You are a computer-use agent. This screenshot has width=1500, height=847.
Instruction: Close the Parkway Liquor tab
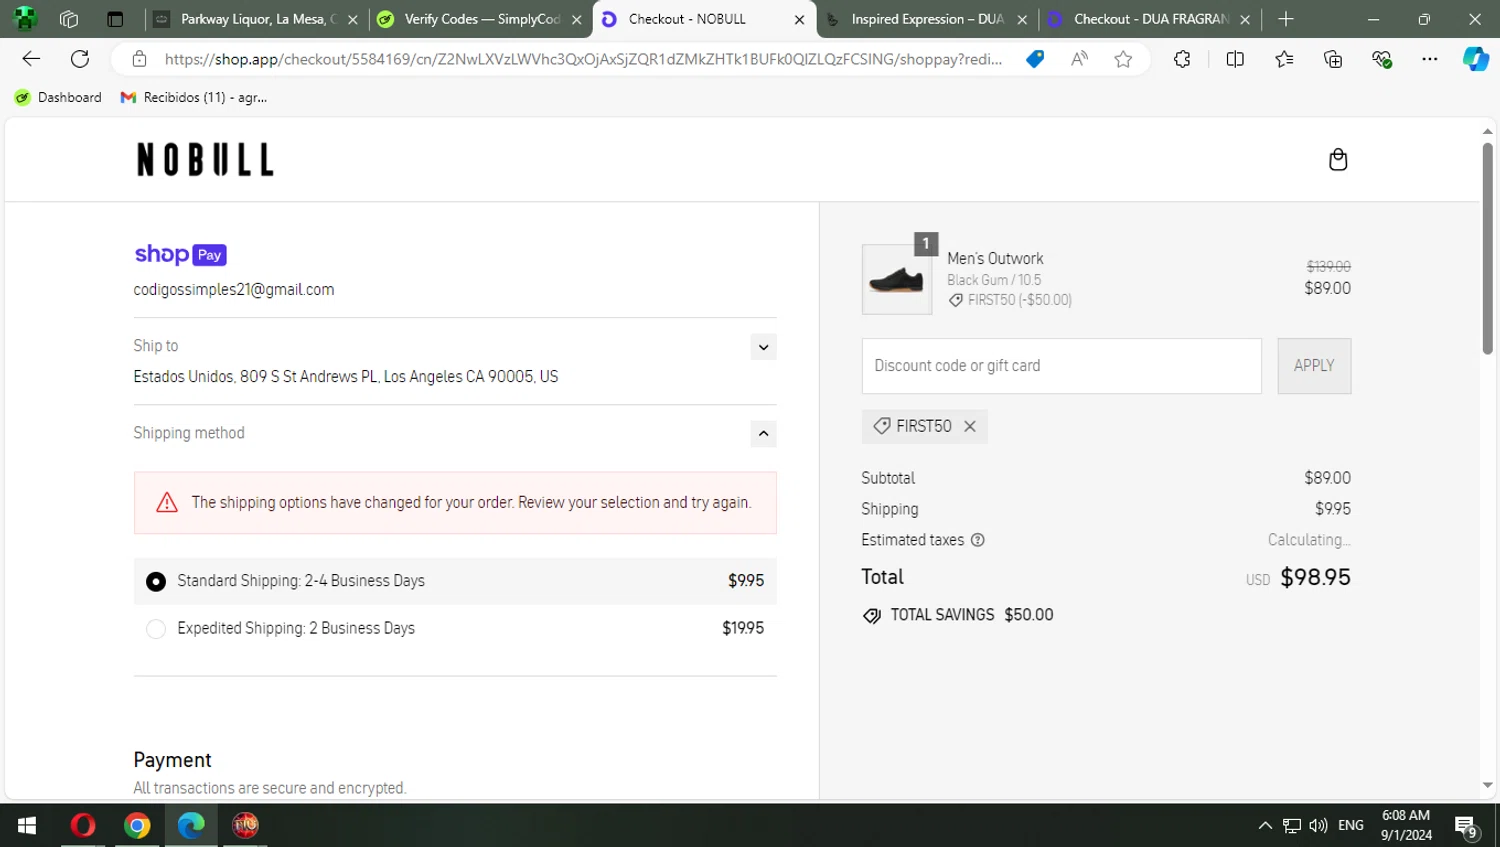pos(353,19)
